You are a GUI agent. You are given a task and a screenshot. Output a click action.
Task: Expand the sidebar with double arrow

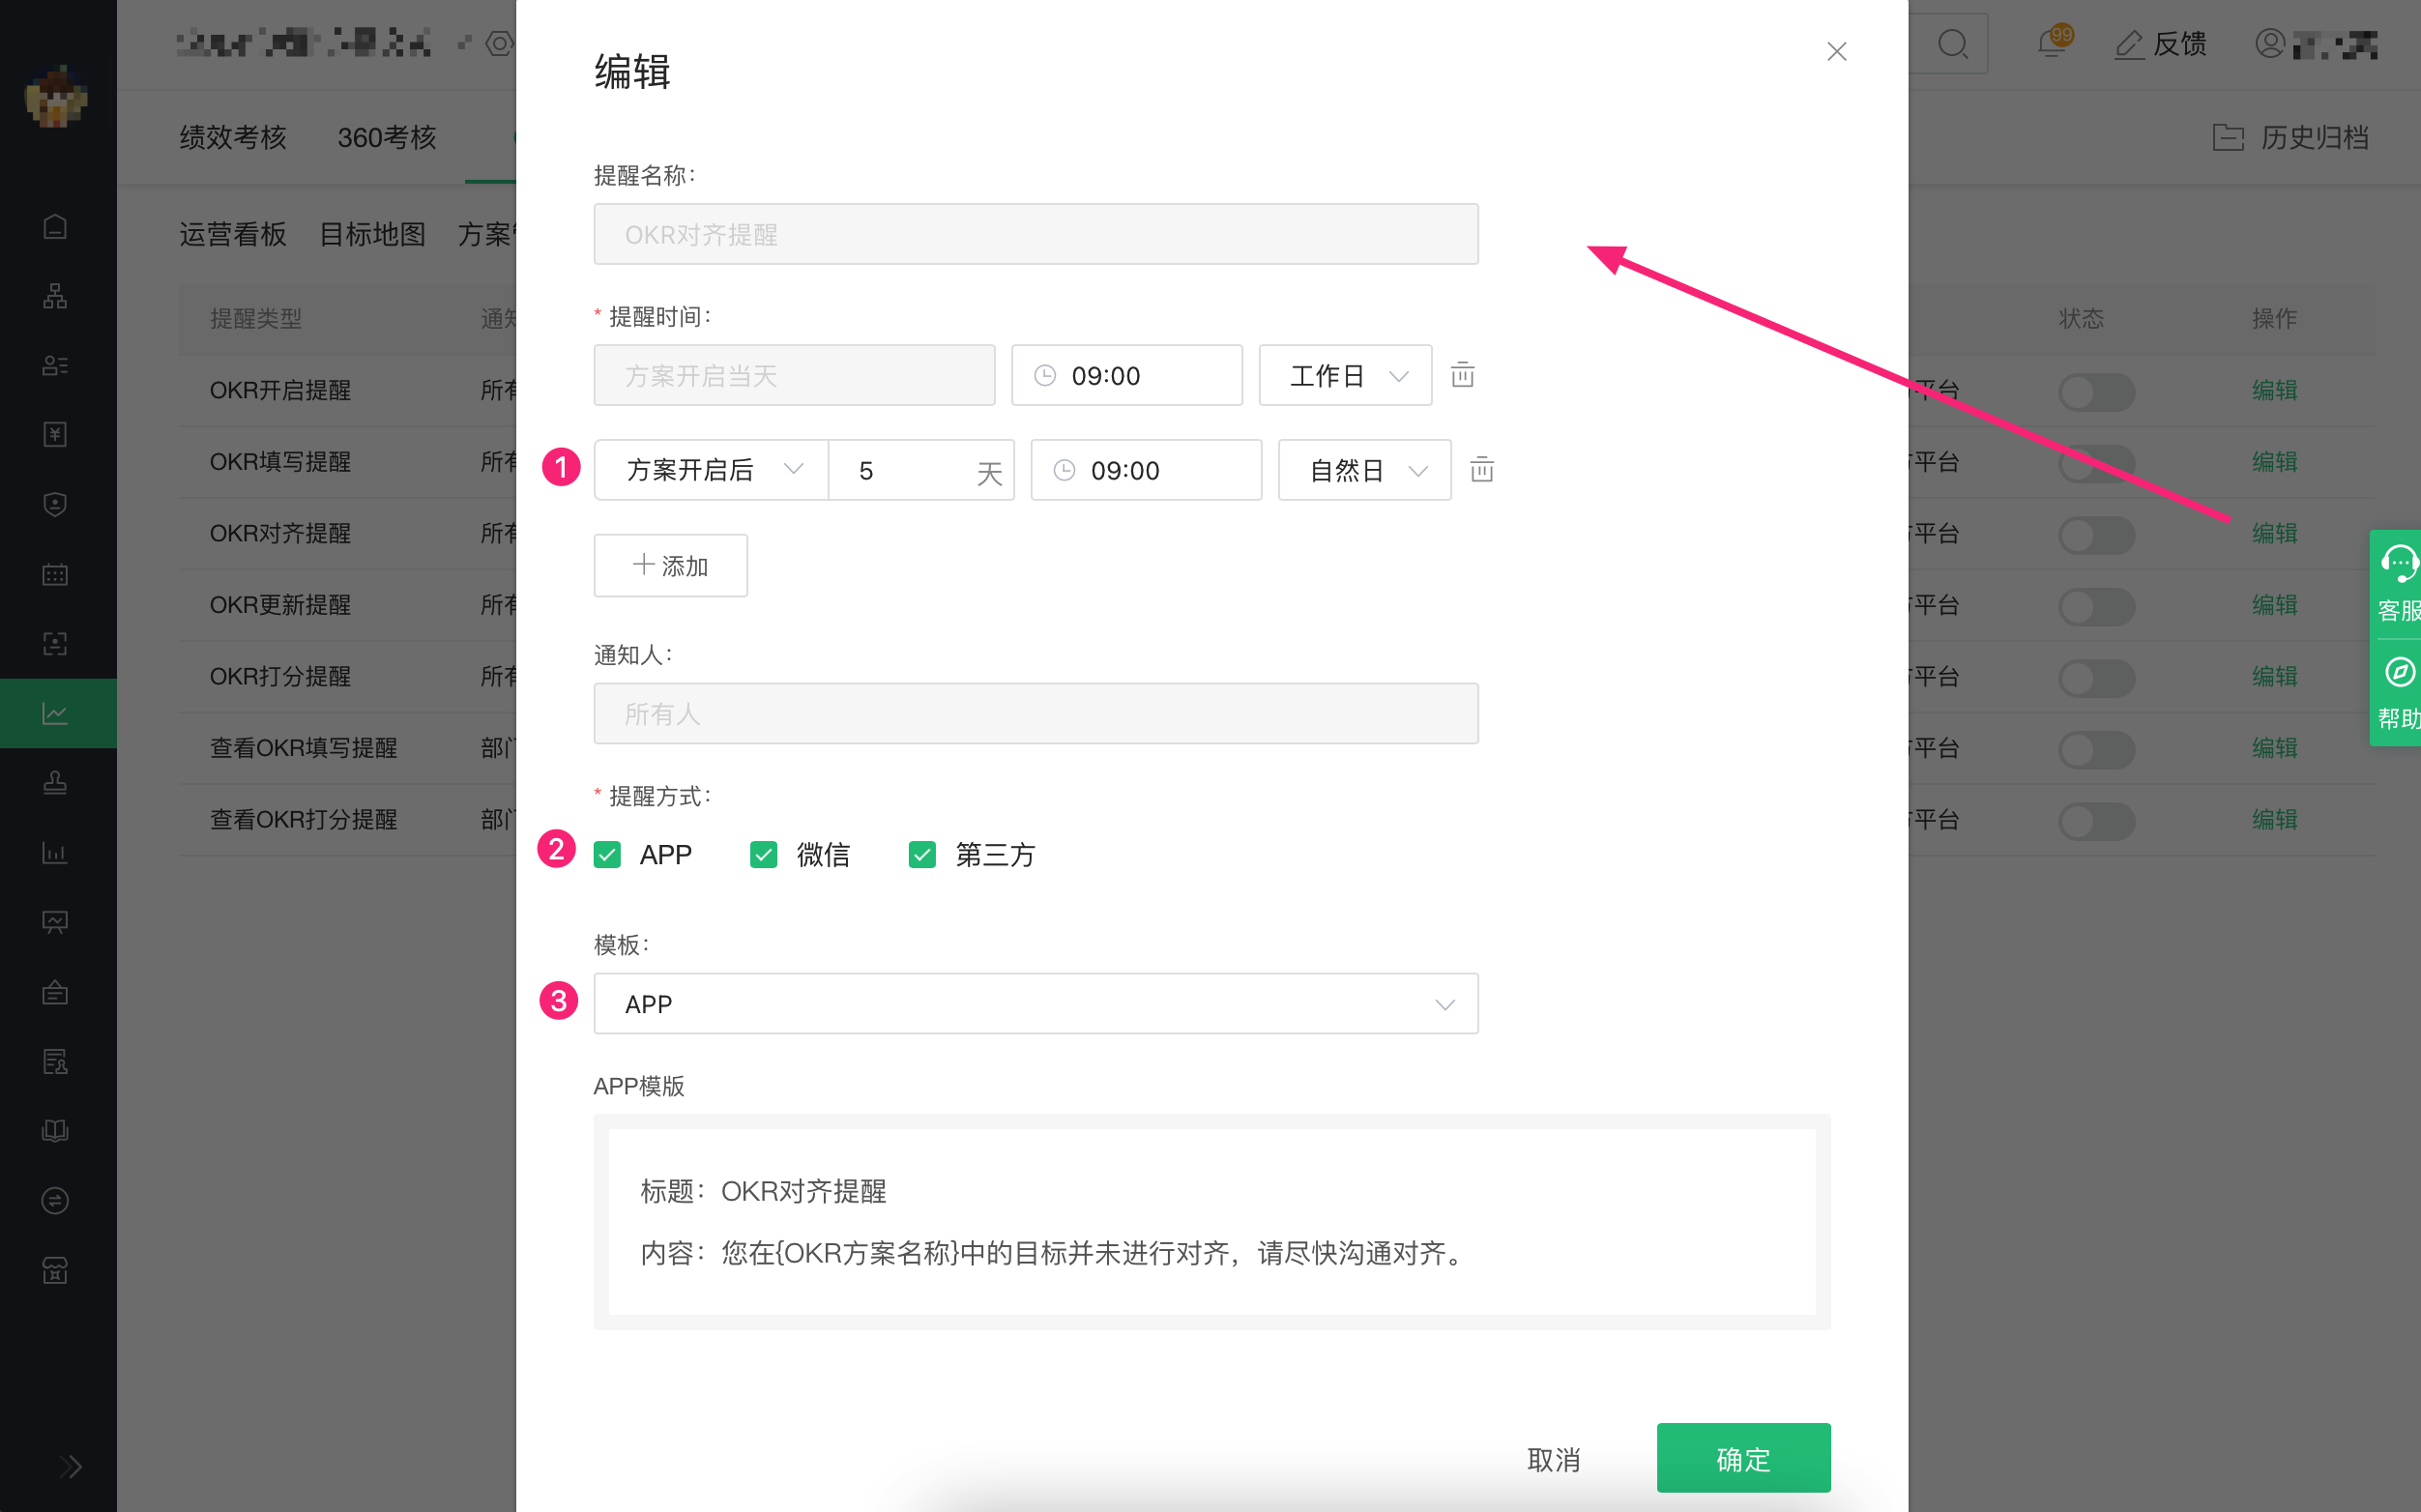[69, 1466]
